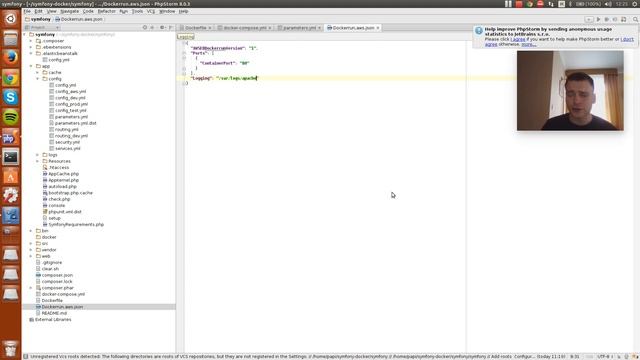Click the network indicator in system tray
This screenshot has height=360, width=640.
[551, 4]
